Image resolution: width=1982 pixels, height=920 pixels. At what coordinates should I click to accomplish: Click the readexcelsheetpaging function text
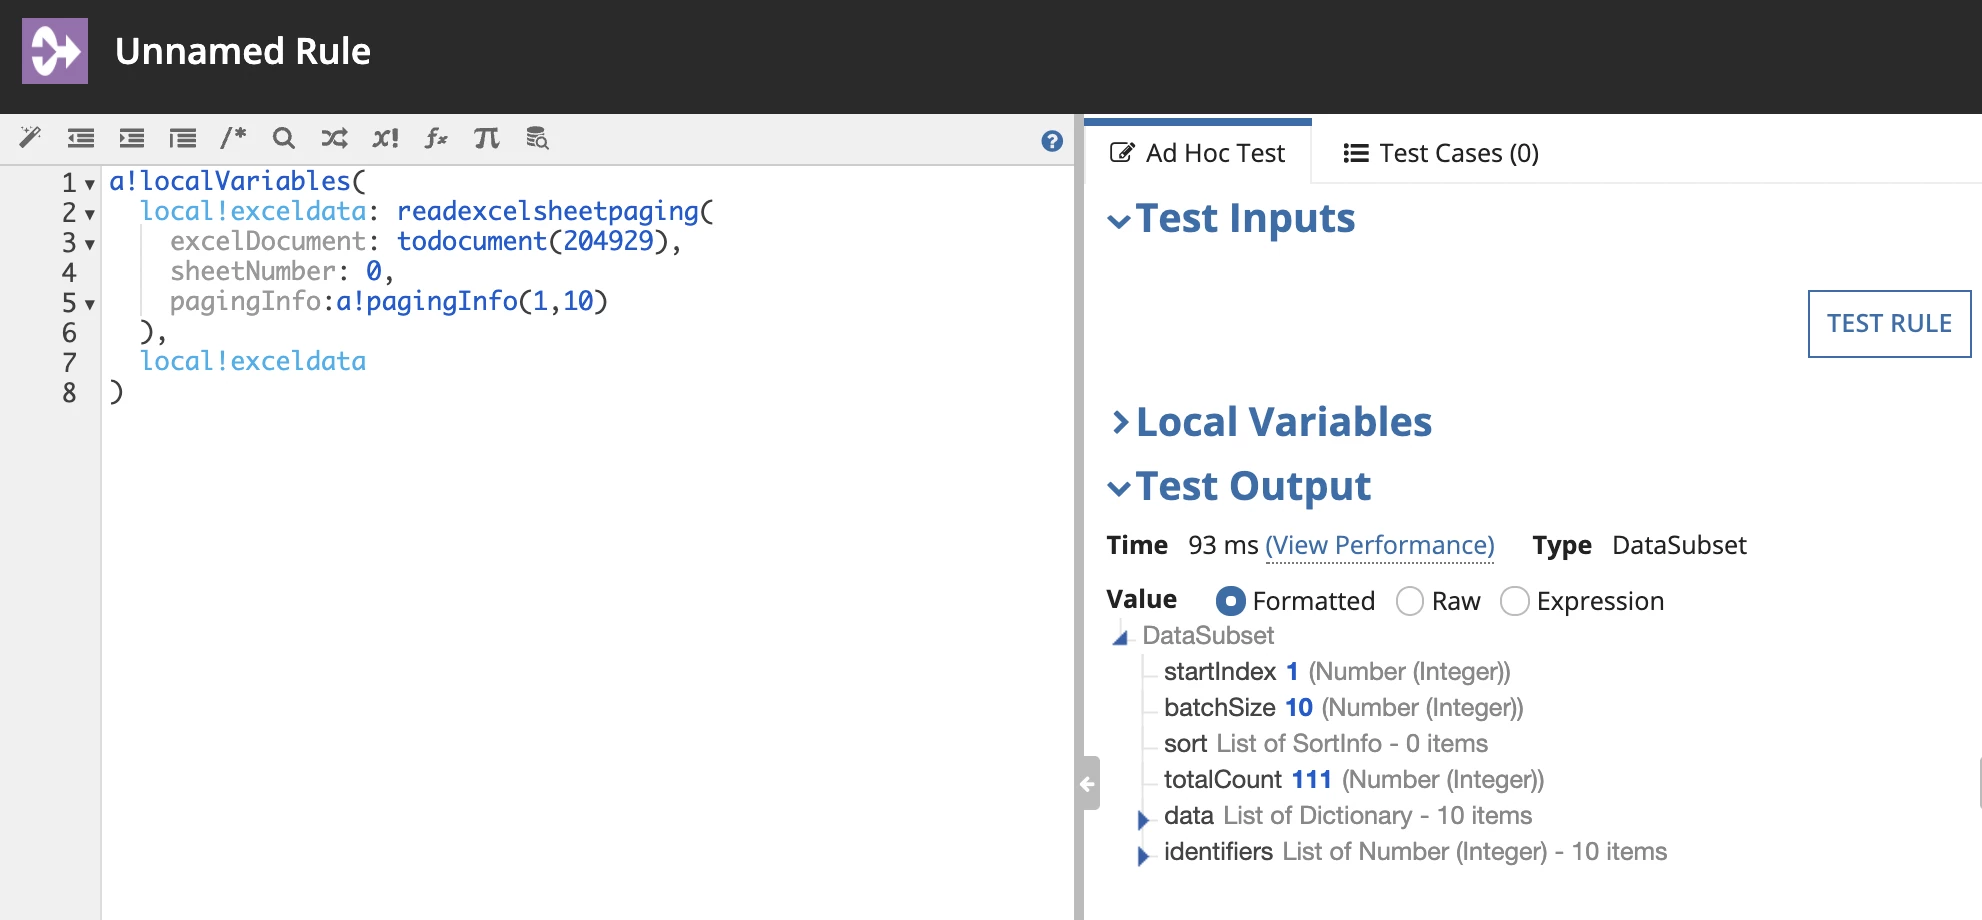pos(548,211)
